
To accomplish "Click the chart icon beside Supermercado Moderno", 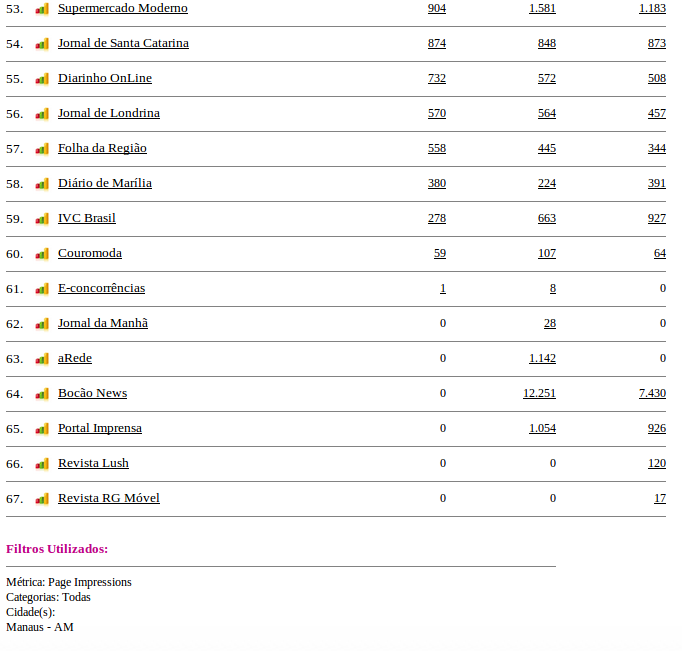I will [x=42, y=9].
